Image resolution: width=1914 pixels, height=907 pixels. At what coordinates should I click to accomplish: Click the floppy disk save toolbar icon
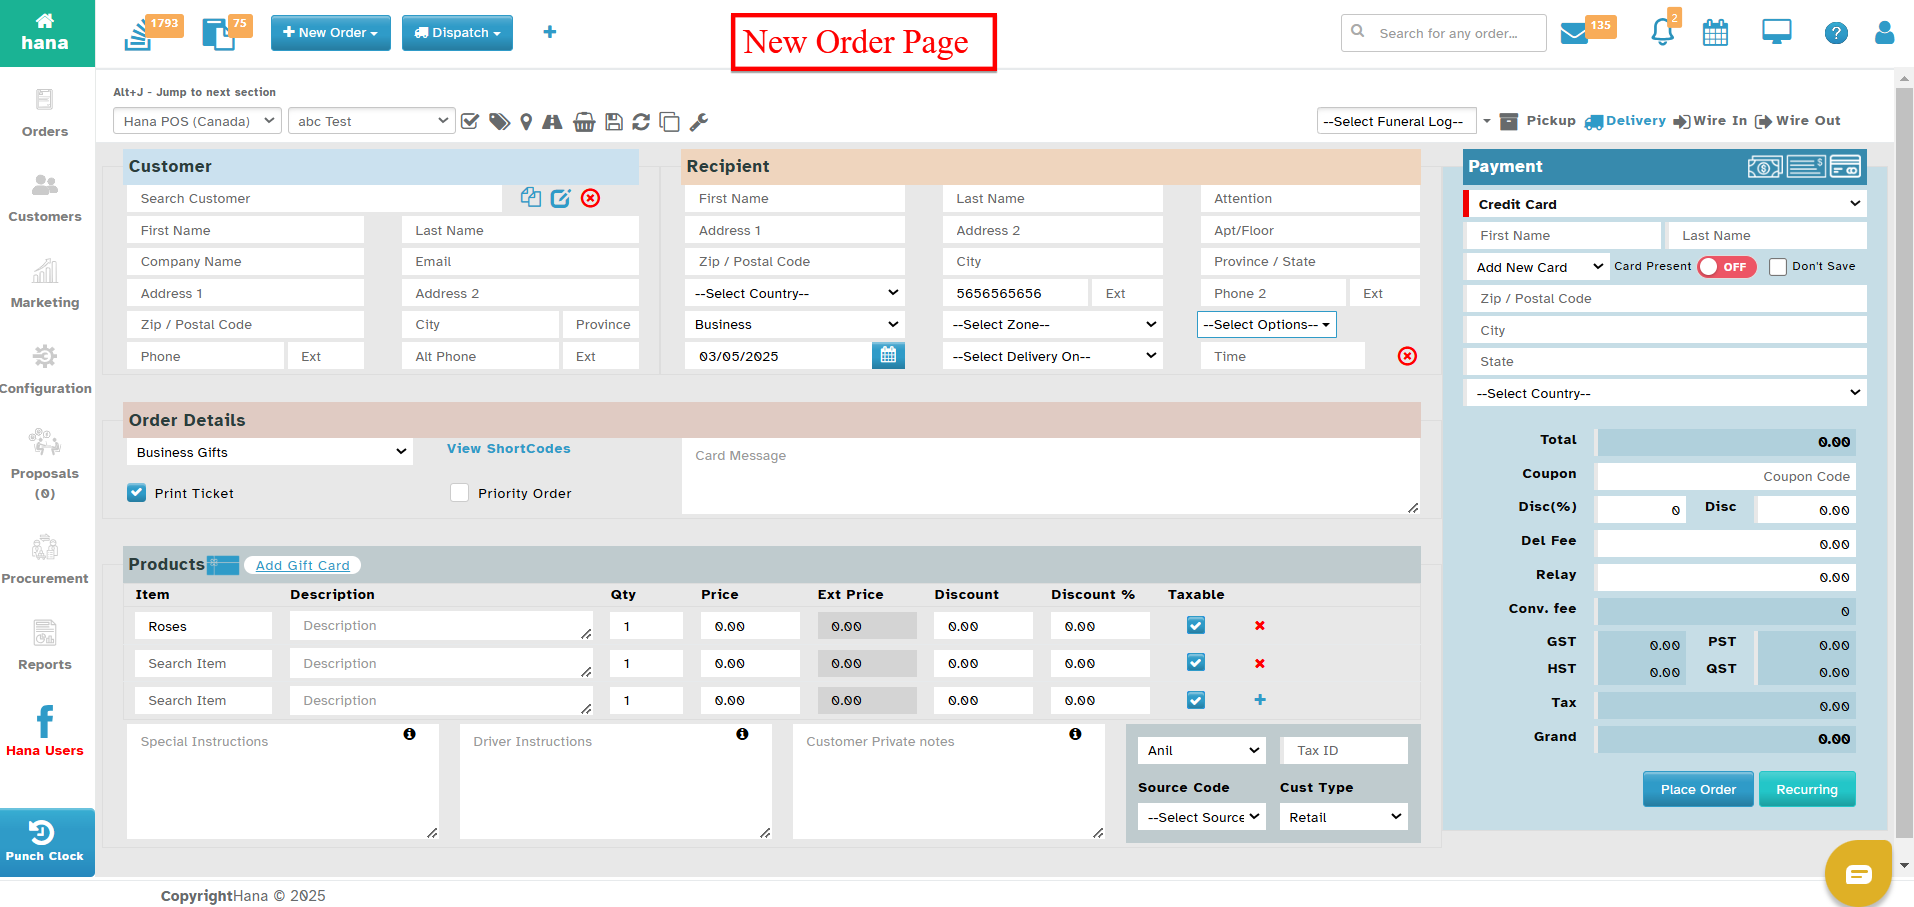(614, 122)
